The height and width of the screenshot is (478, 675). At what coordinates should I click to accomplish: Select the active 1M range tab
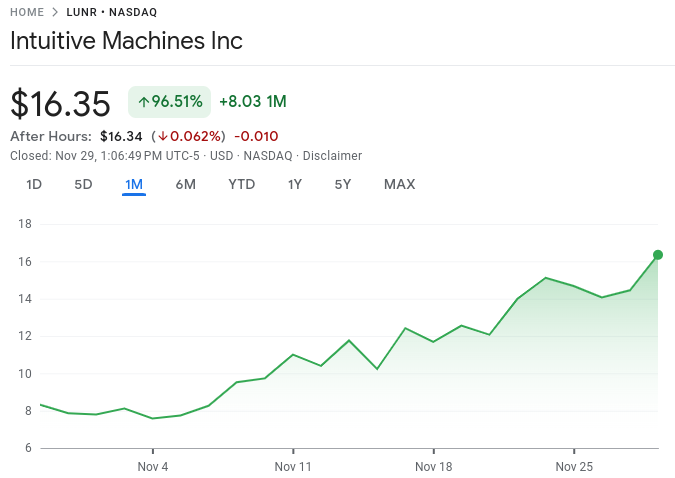134,184
